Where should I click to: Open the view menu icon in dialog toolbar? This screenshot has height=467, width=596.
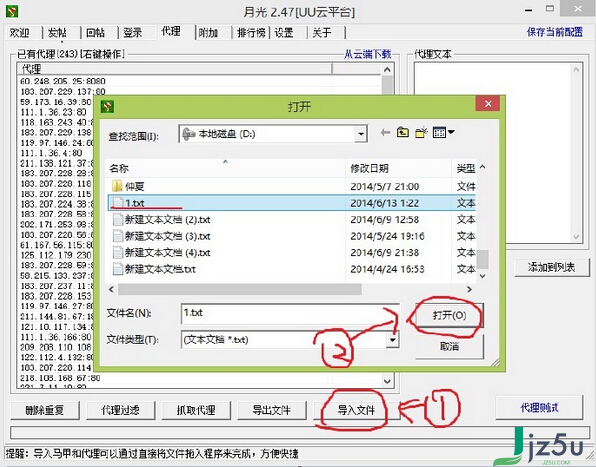(x=444, y=133)
